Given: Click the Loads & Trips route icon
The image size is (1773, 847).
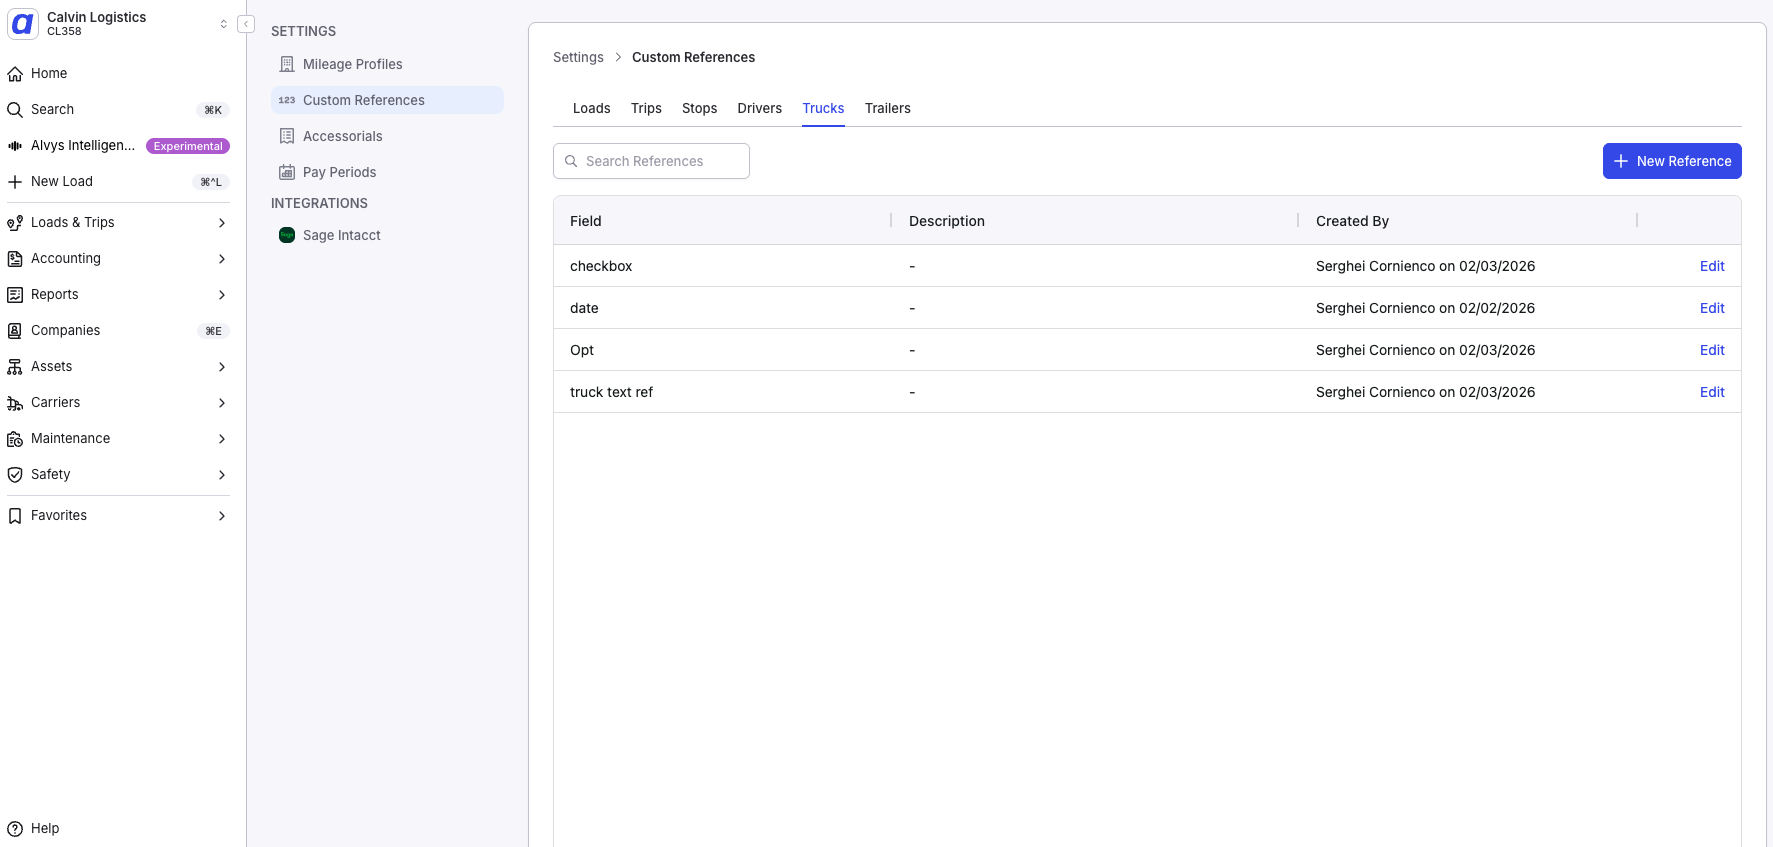Looking at the screenshot, I should 15,223.
